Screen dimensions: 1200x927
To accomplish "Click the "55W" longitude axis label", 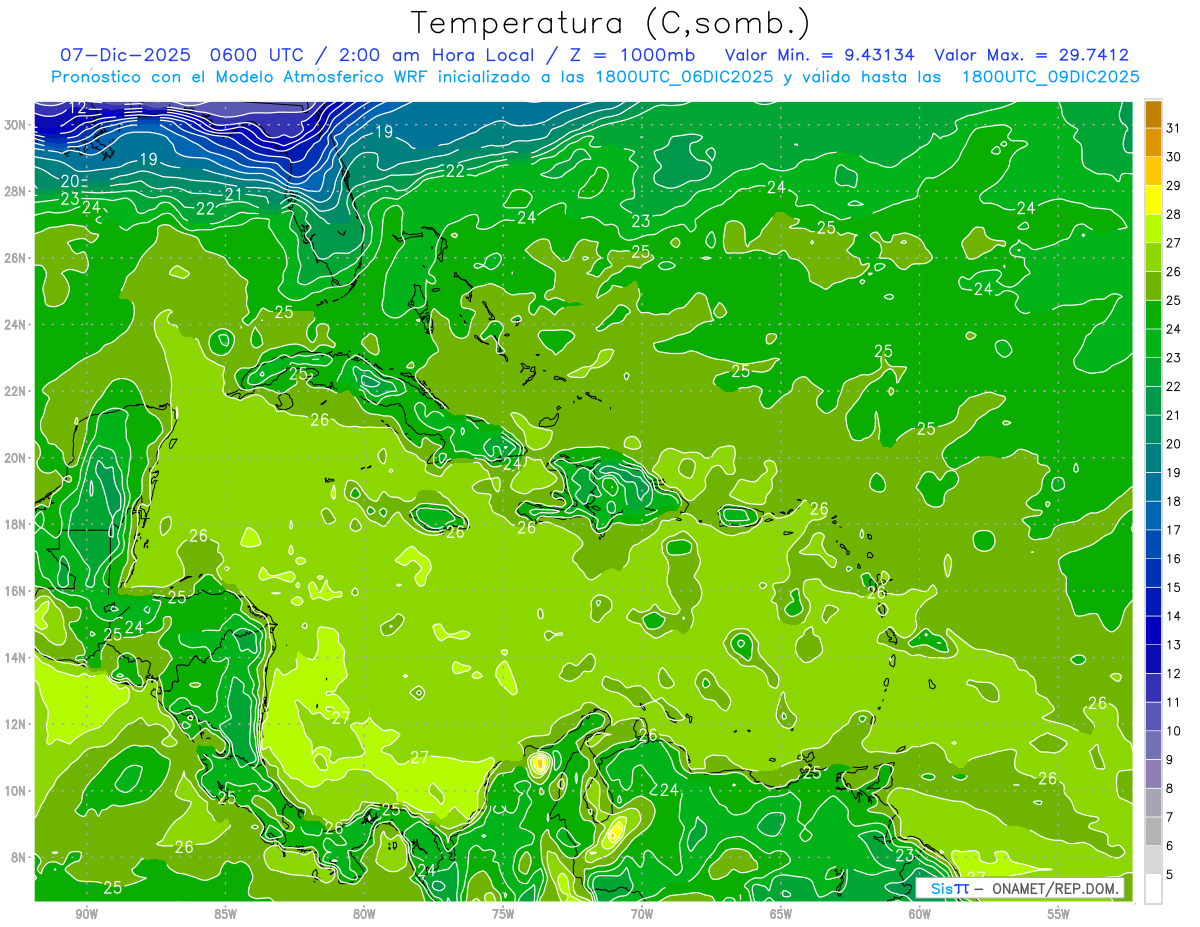I will 1058,914.
